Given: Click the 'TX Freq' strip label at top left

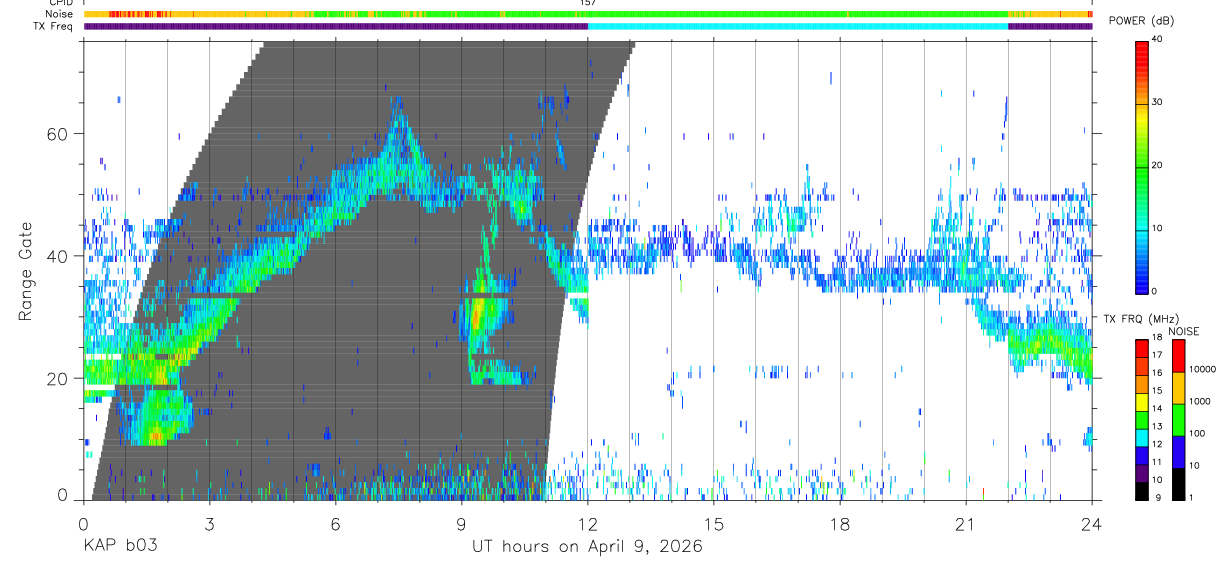Looking at the screenshot, I should point(55,26).
